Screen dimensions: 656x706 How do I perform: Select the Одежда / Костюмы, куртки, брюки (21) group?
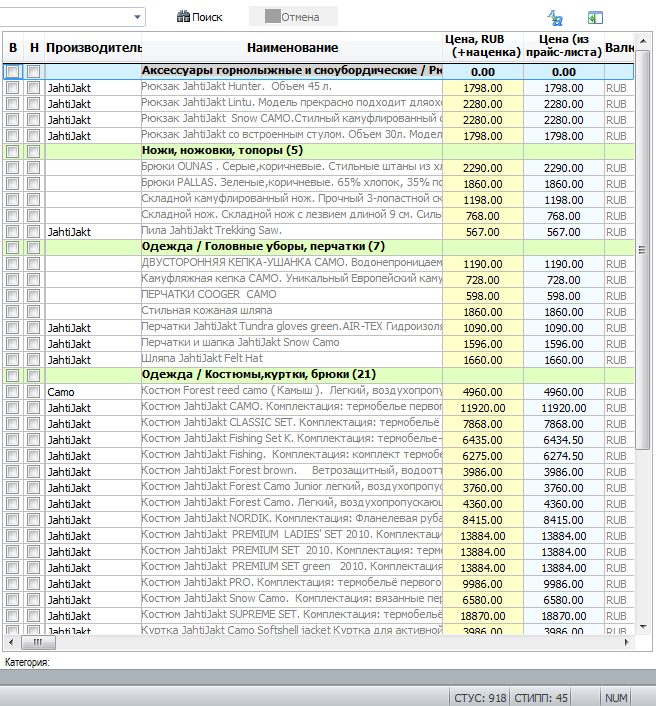pyautogui.click(x=318, y=375)
